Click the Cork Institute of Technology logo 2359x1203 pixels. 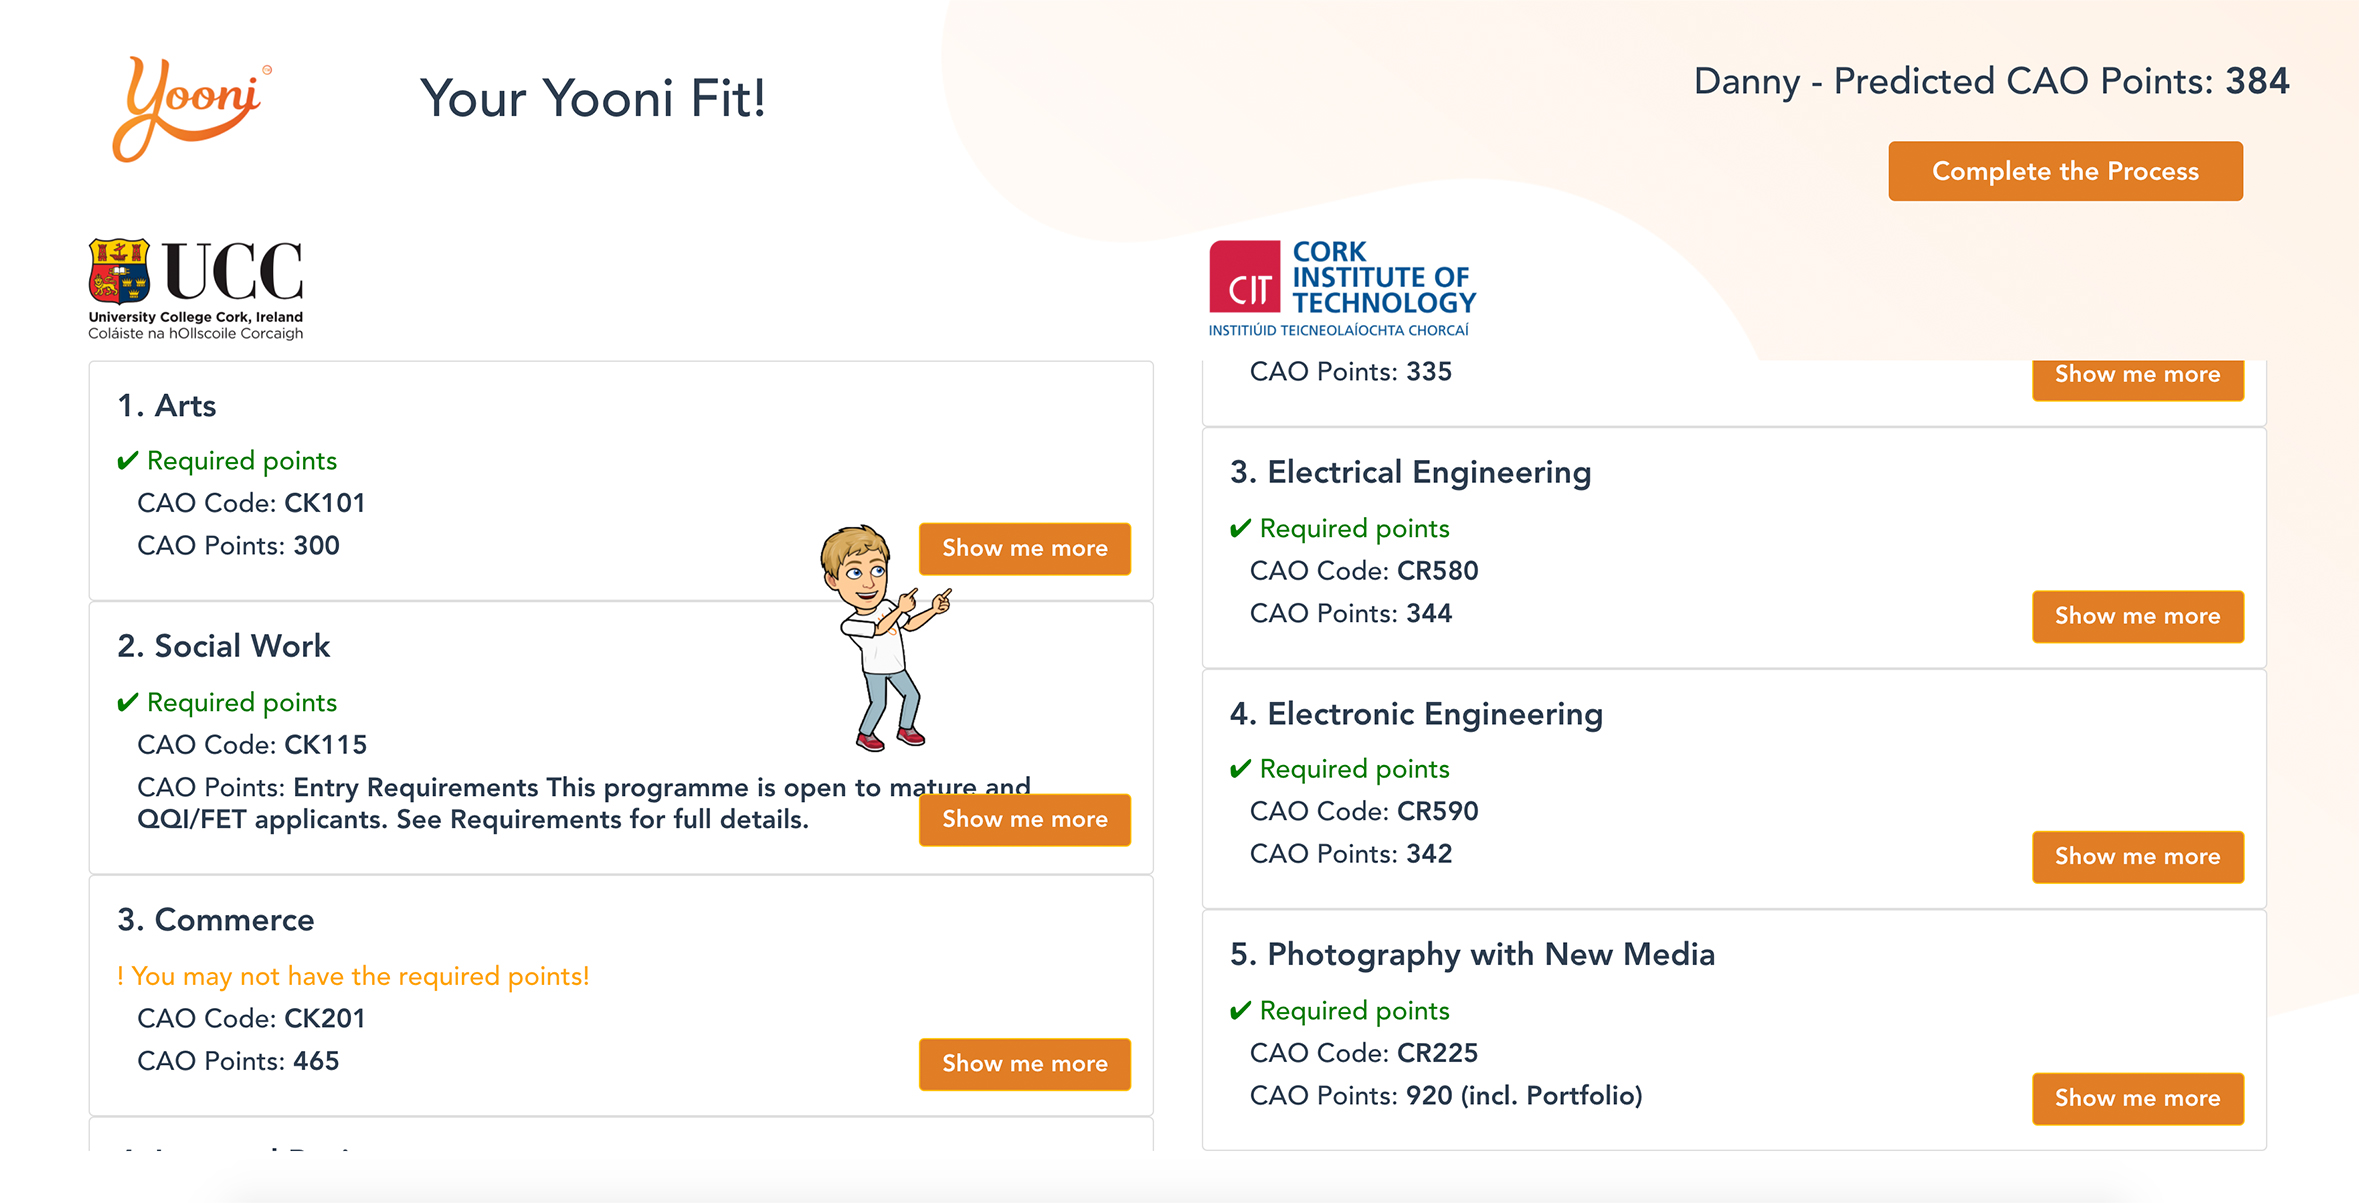coord(1342,288)
